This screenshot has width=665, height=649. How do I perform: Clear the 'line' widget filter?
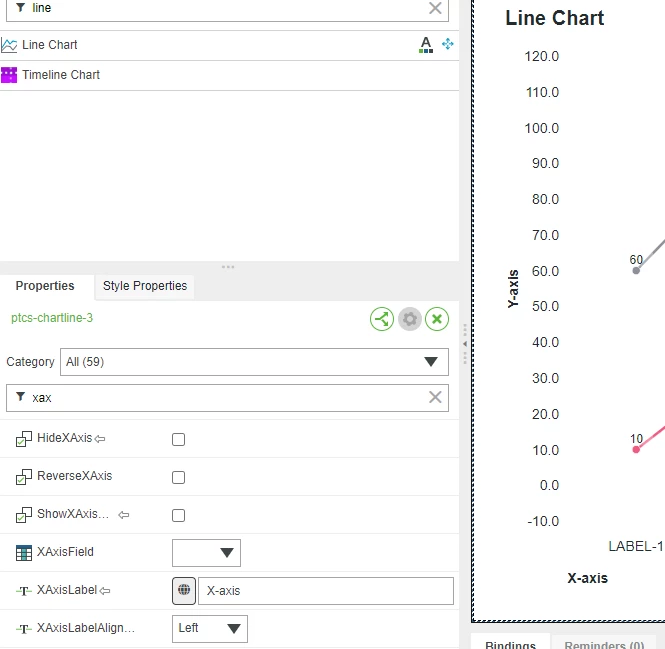click(x=435, y=8)
